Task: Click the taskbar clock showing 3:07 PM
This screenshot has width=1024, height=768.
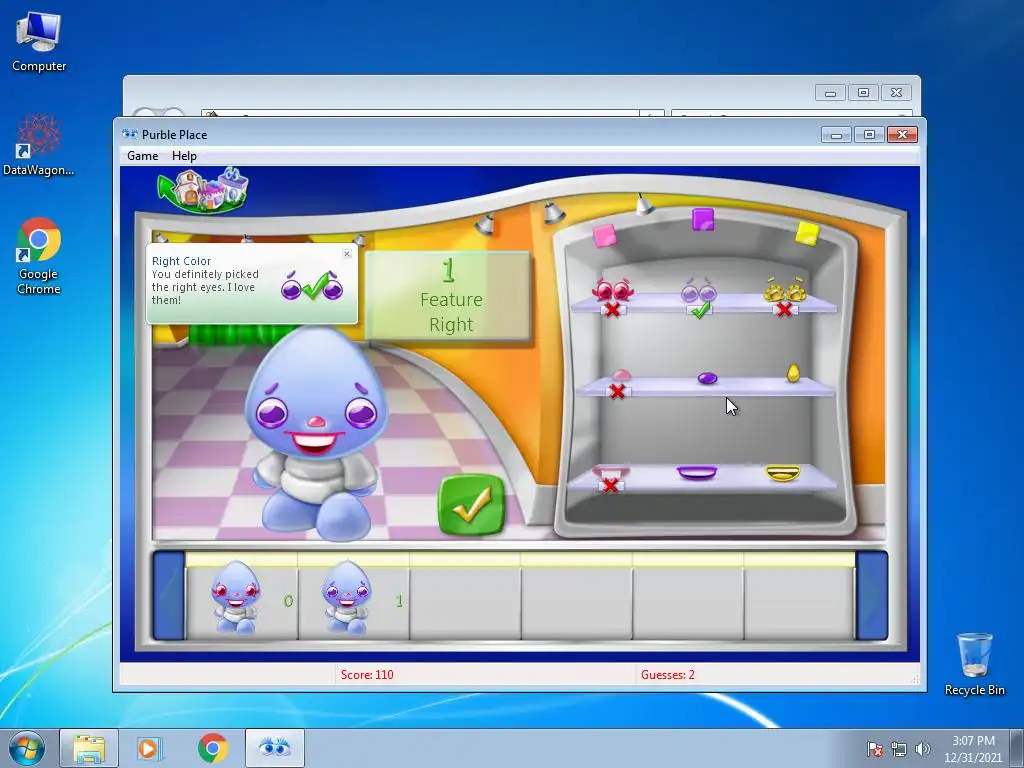Action: (x=973, y=749)
